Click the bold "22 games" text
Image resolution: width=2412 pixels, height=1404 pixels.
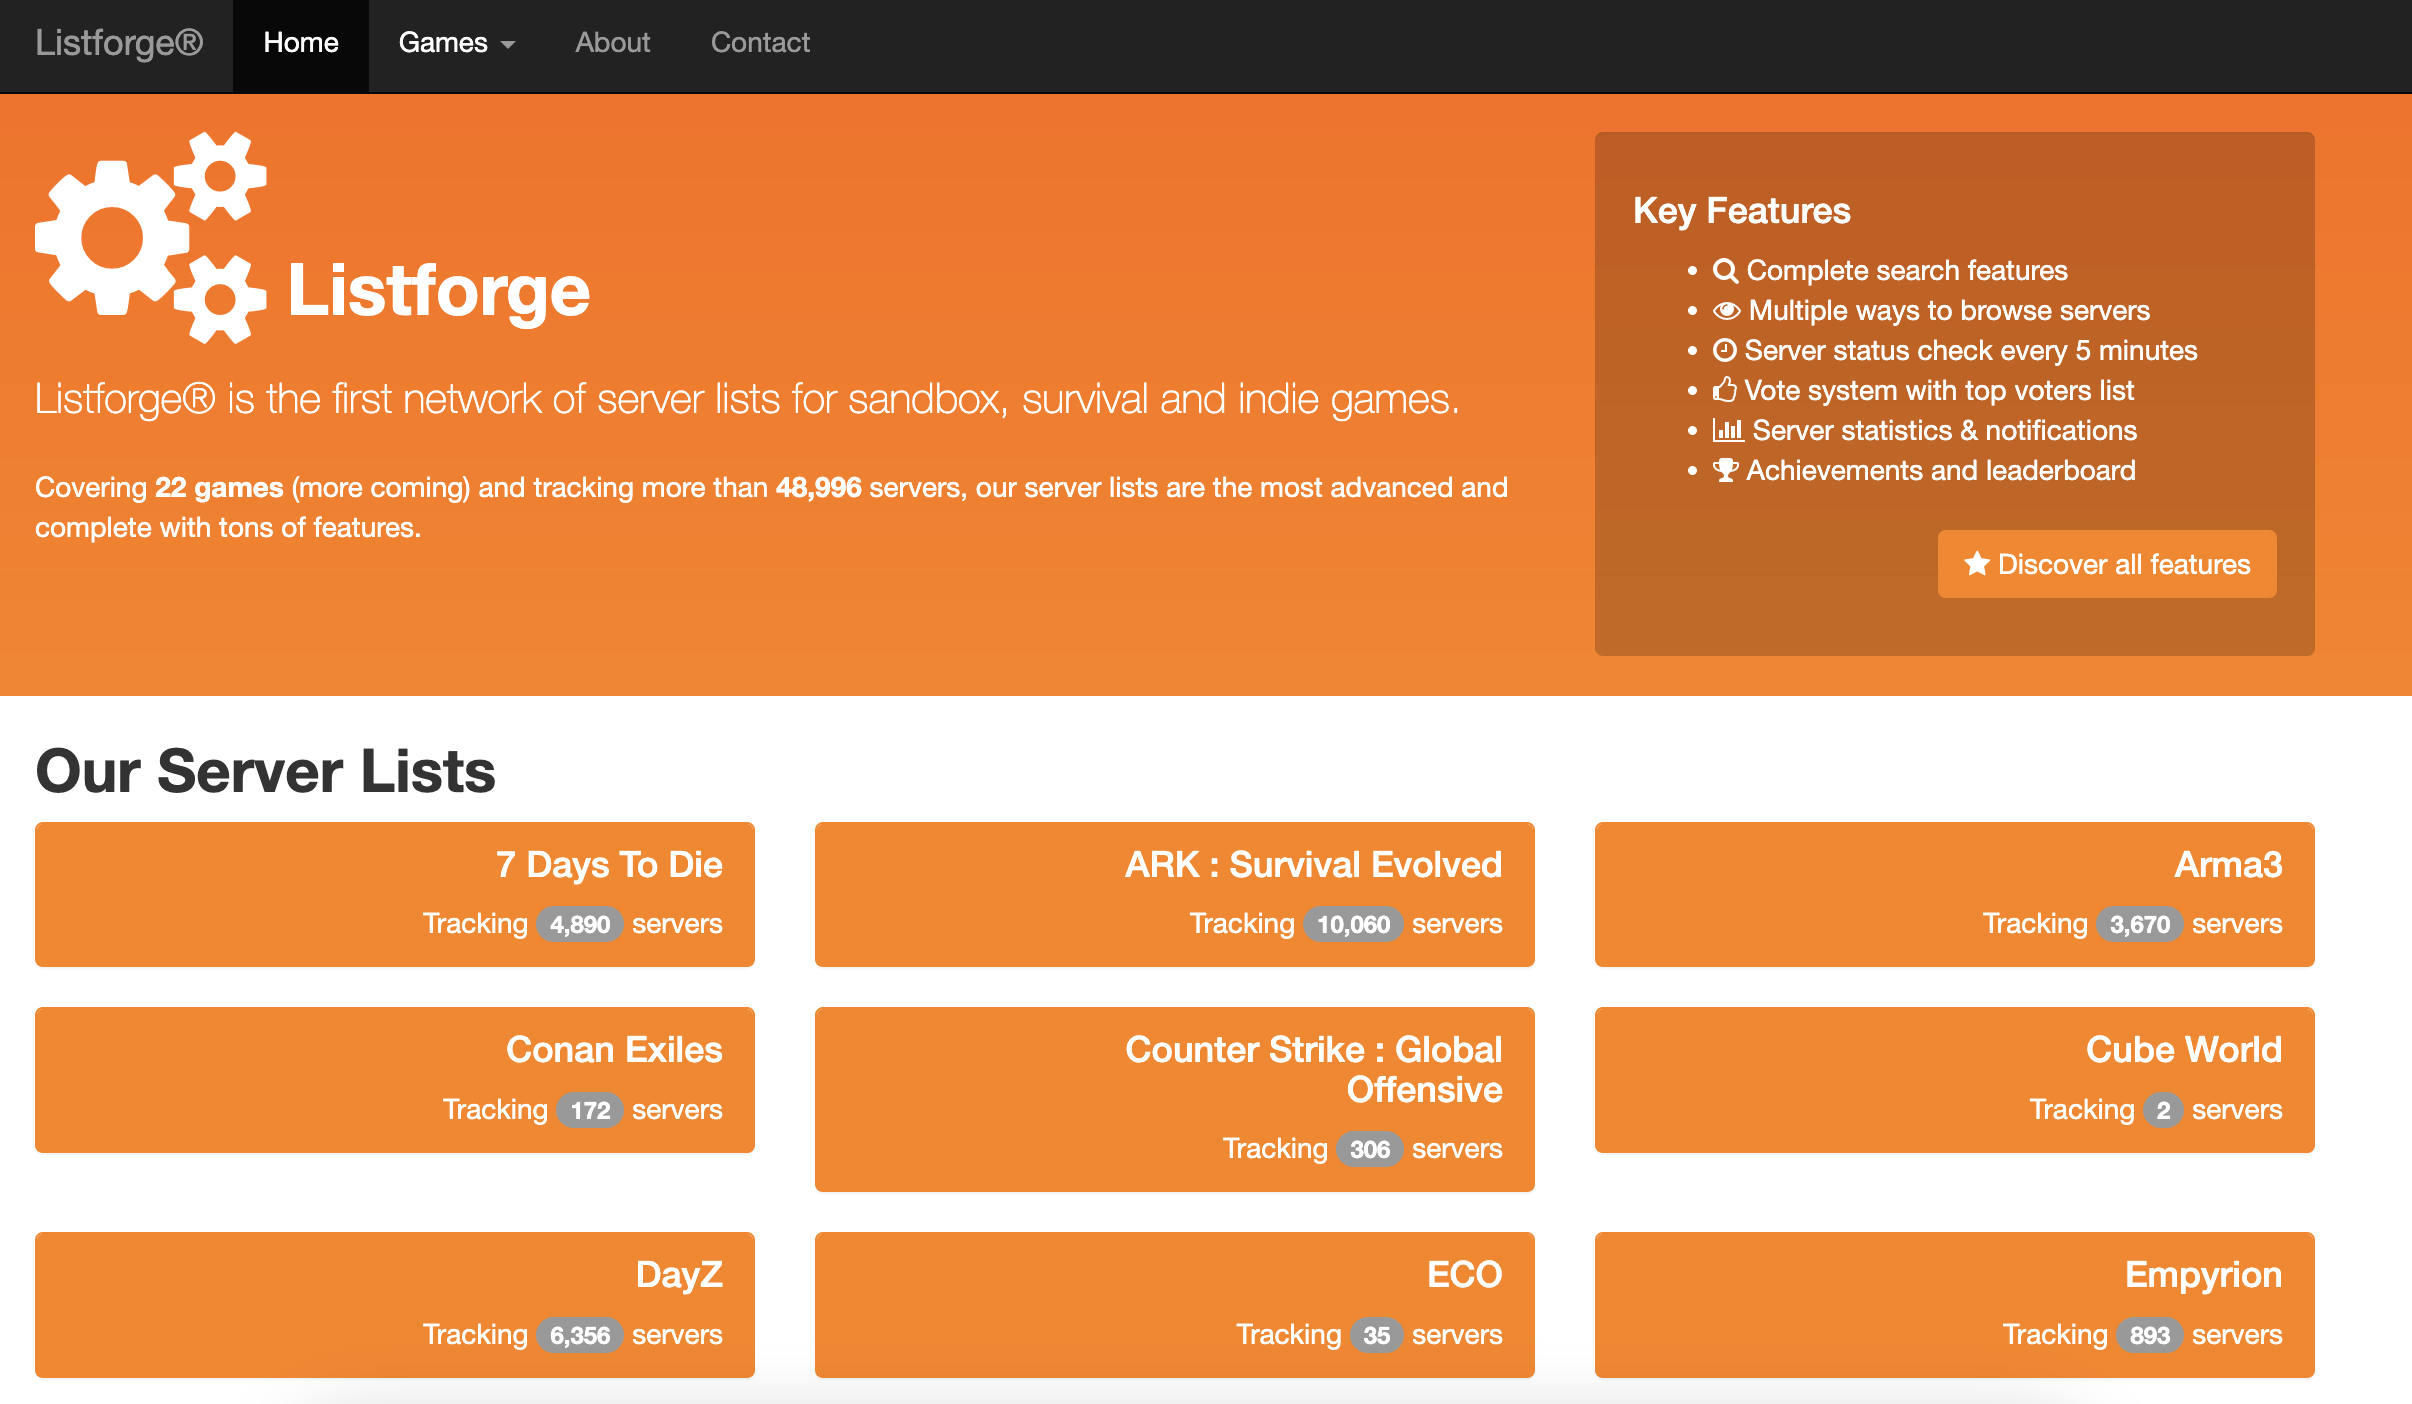coord(219,488)
